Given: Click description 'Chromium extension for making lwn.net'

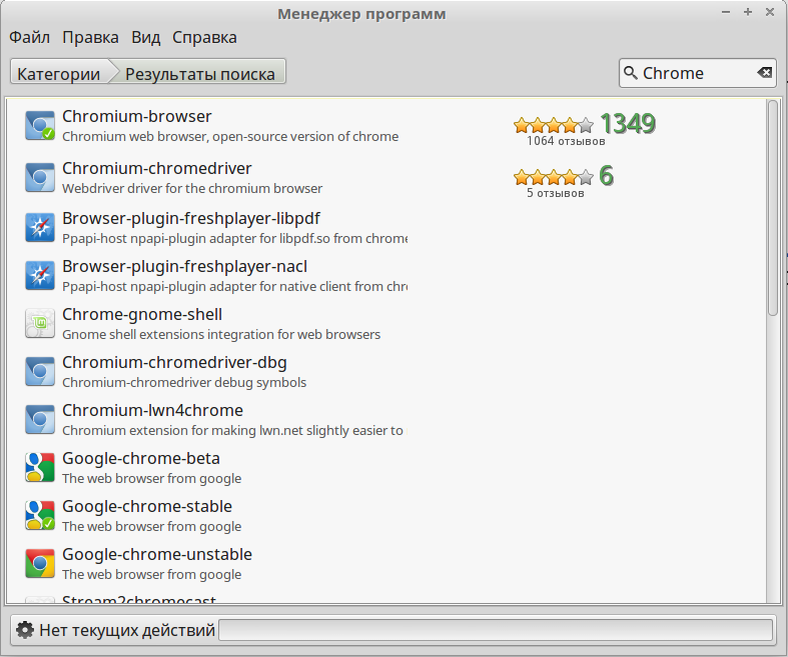Looking at the screenshot, I should (233, 431).
